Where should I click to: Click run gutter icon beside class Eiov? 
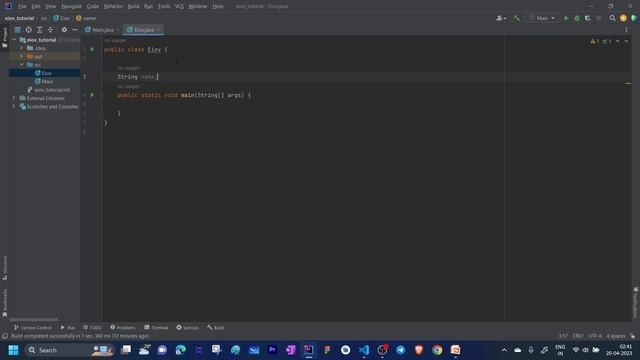pos(92,49)
